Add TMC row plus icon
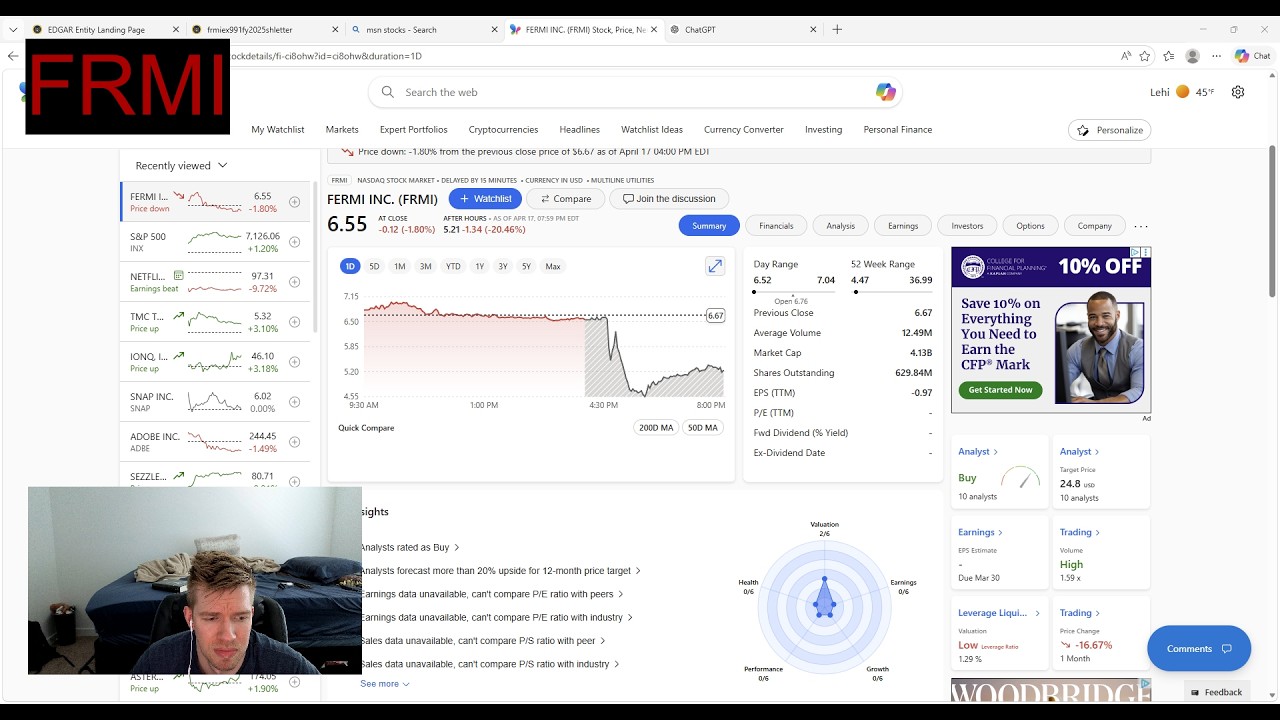Image resolution: width=1280 pixels, height=720 pixels. [294, 322]
